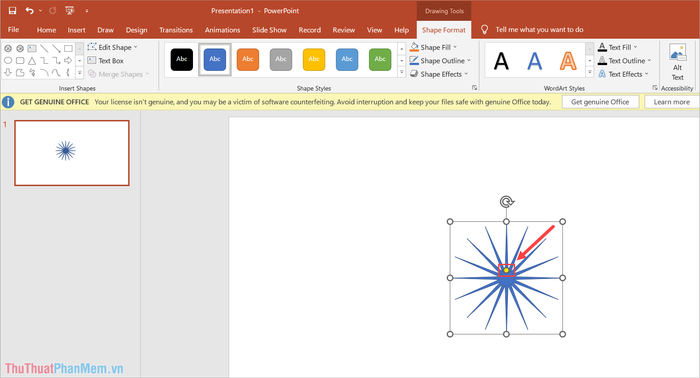700x378 pixels.
Task: Switch to the Insert tab
Action: click(76, 30)
